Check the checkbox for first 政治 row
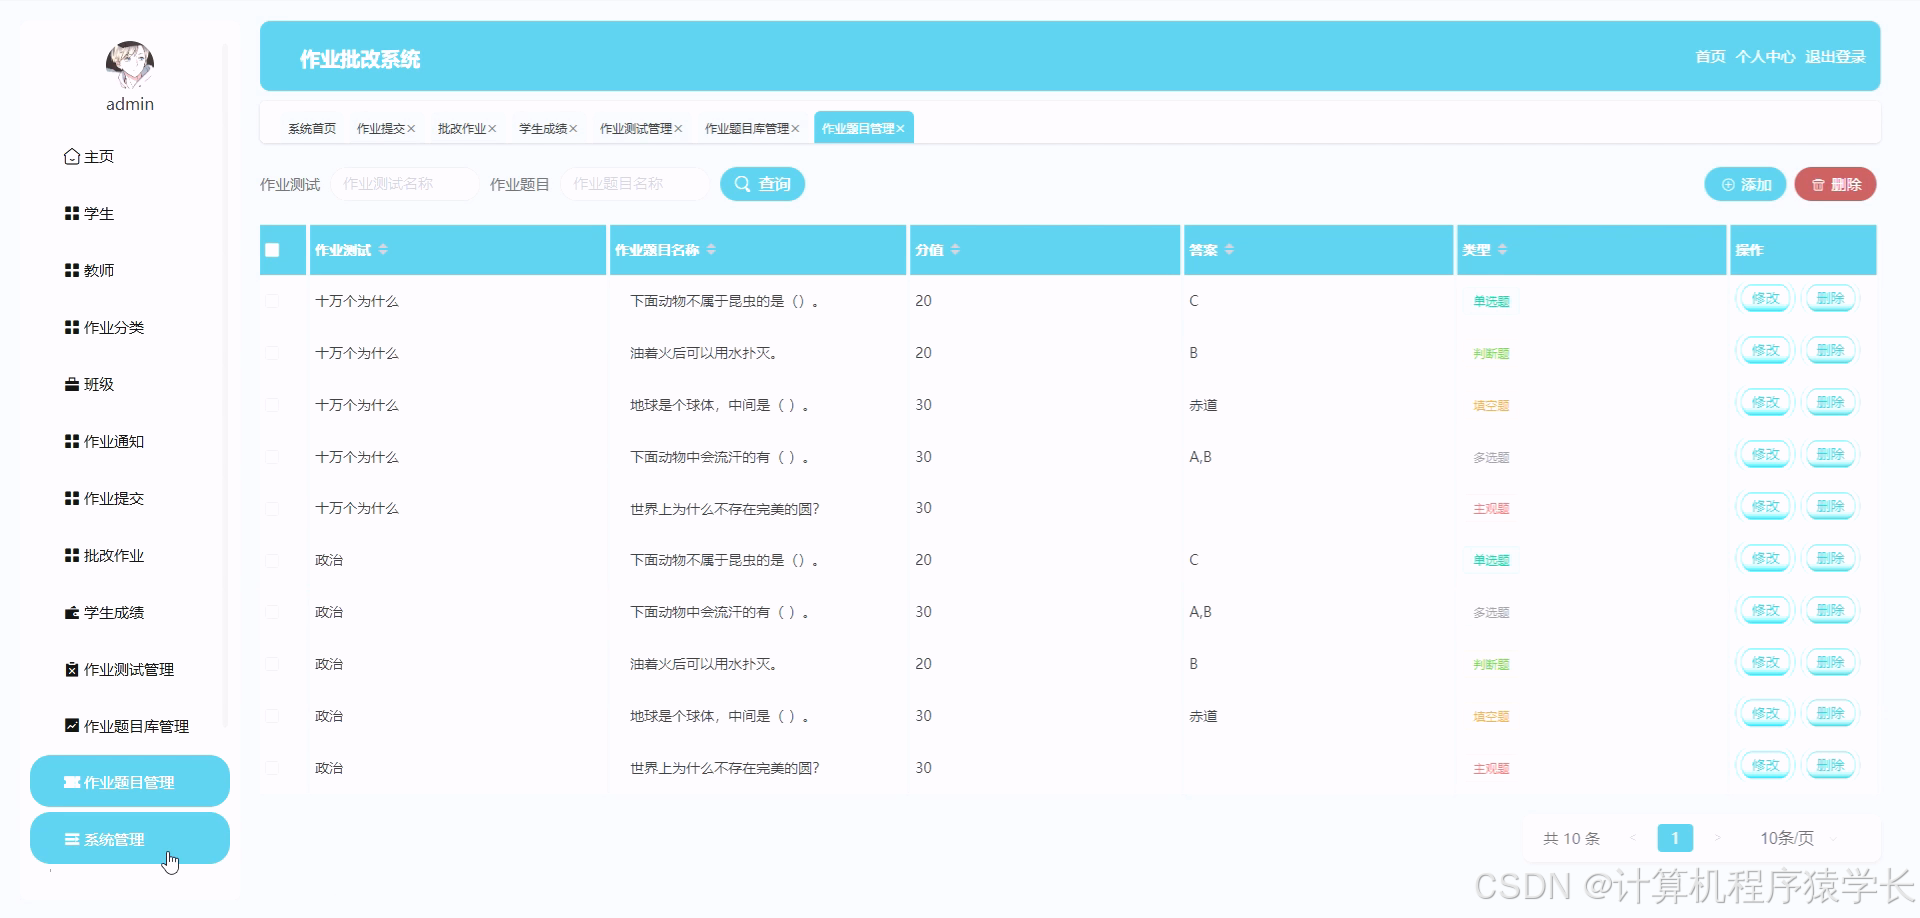 (271, 560)
